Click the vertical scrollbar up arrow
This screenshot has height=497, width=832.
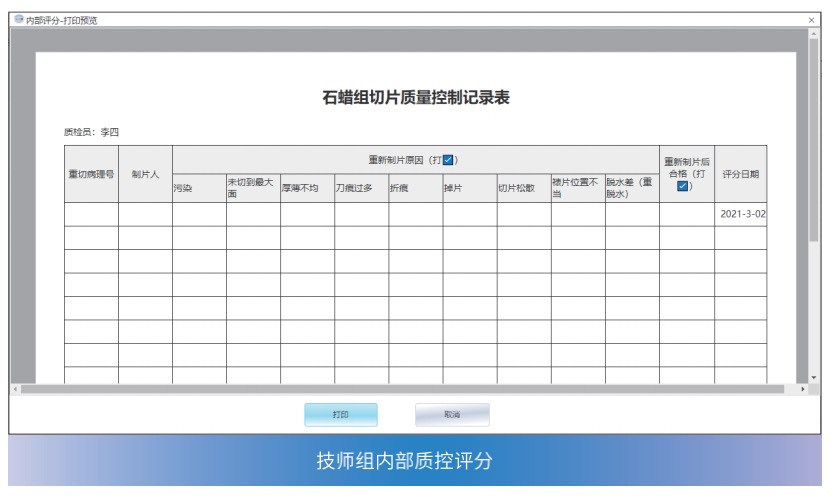(813, 33)
